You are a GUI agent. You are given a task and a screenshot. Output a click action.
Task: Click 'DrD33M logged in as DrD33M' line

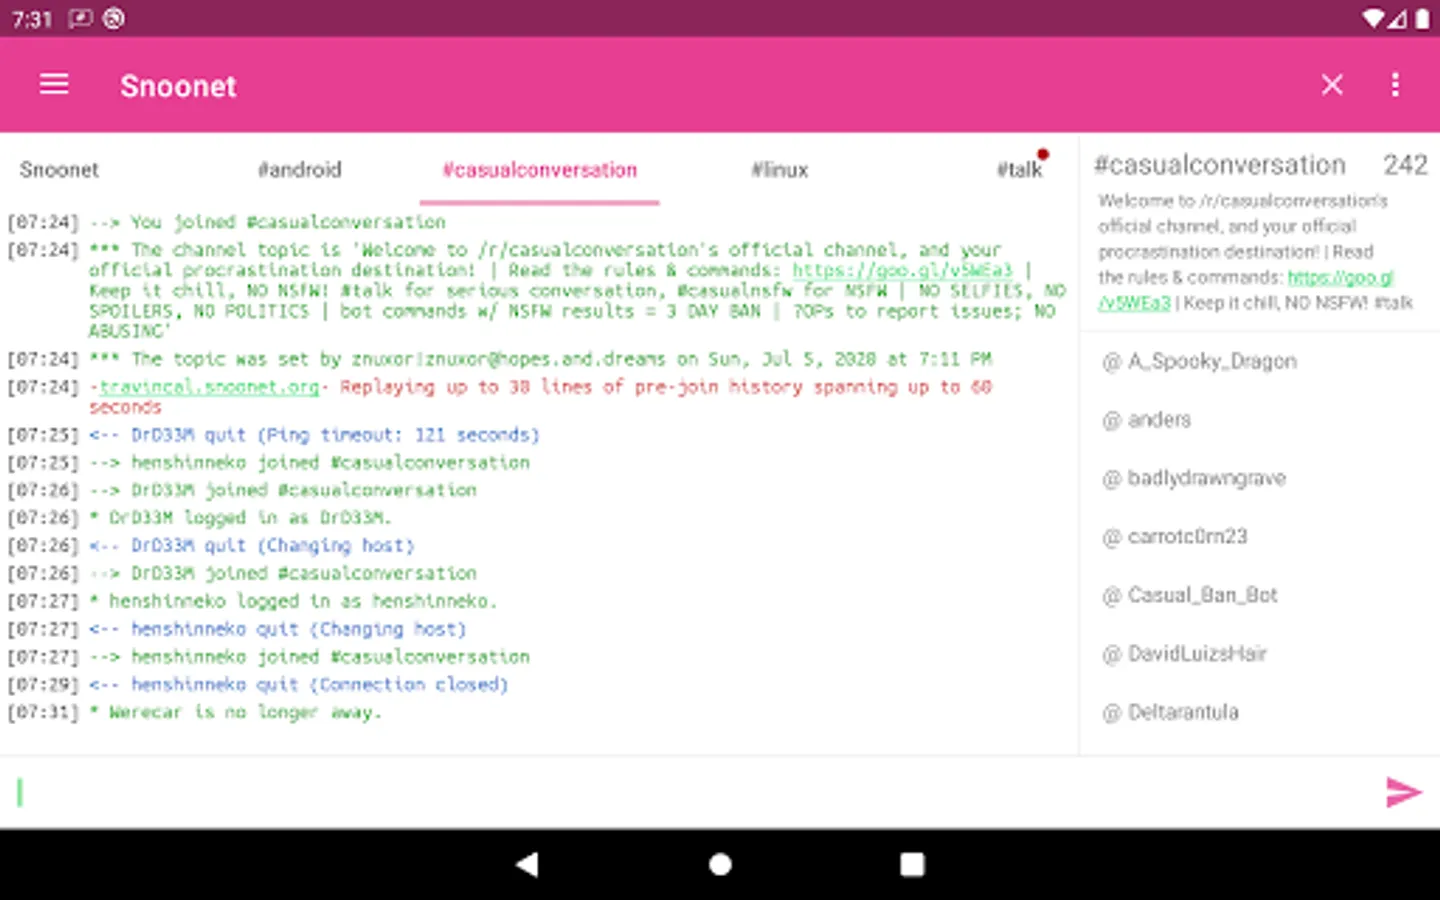pyautogui.click(x=200, y=518)
